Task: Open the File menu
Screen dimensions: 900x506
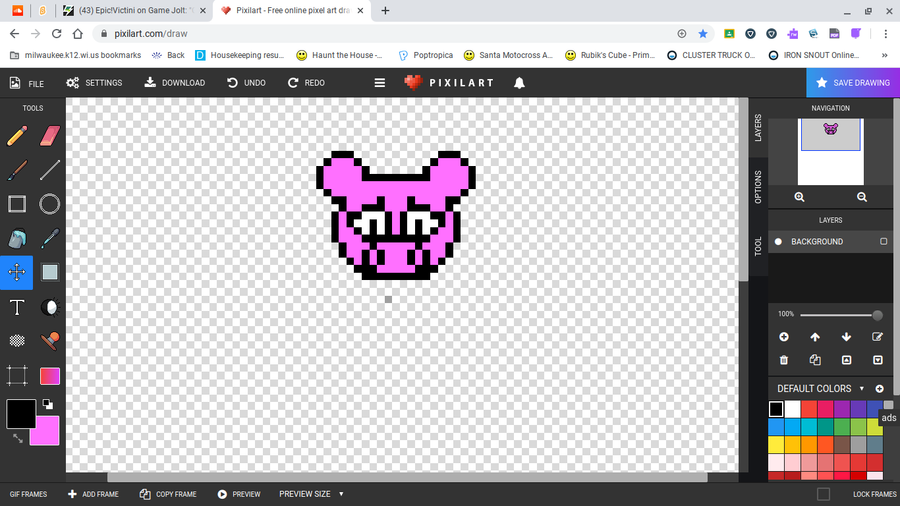Action: click(26, 83)
